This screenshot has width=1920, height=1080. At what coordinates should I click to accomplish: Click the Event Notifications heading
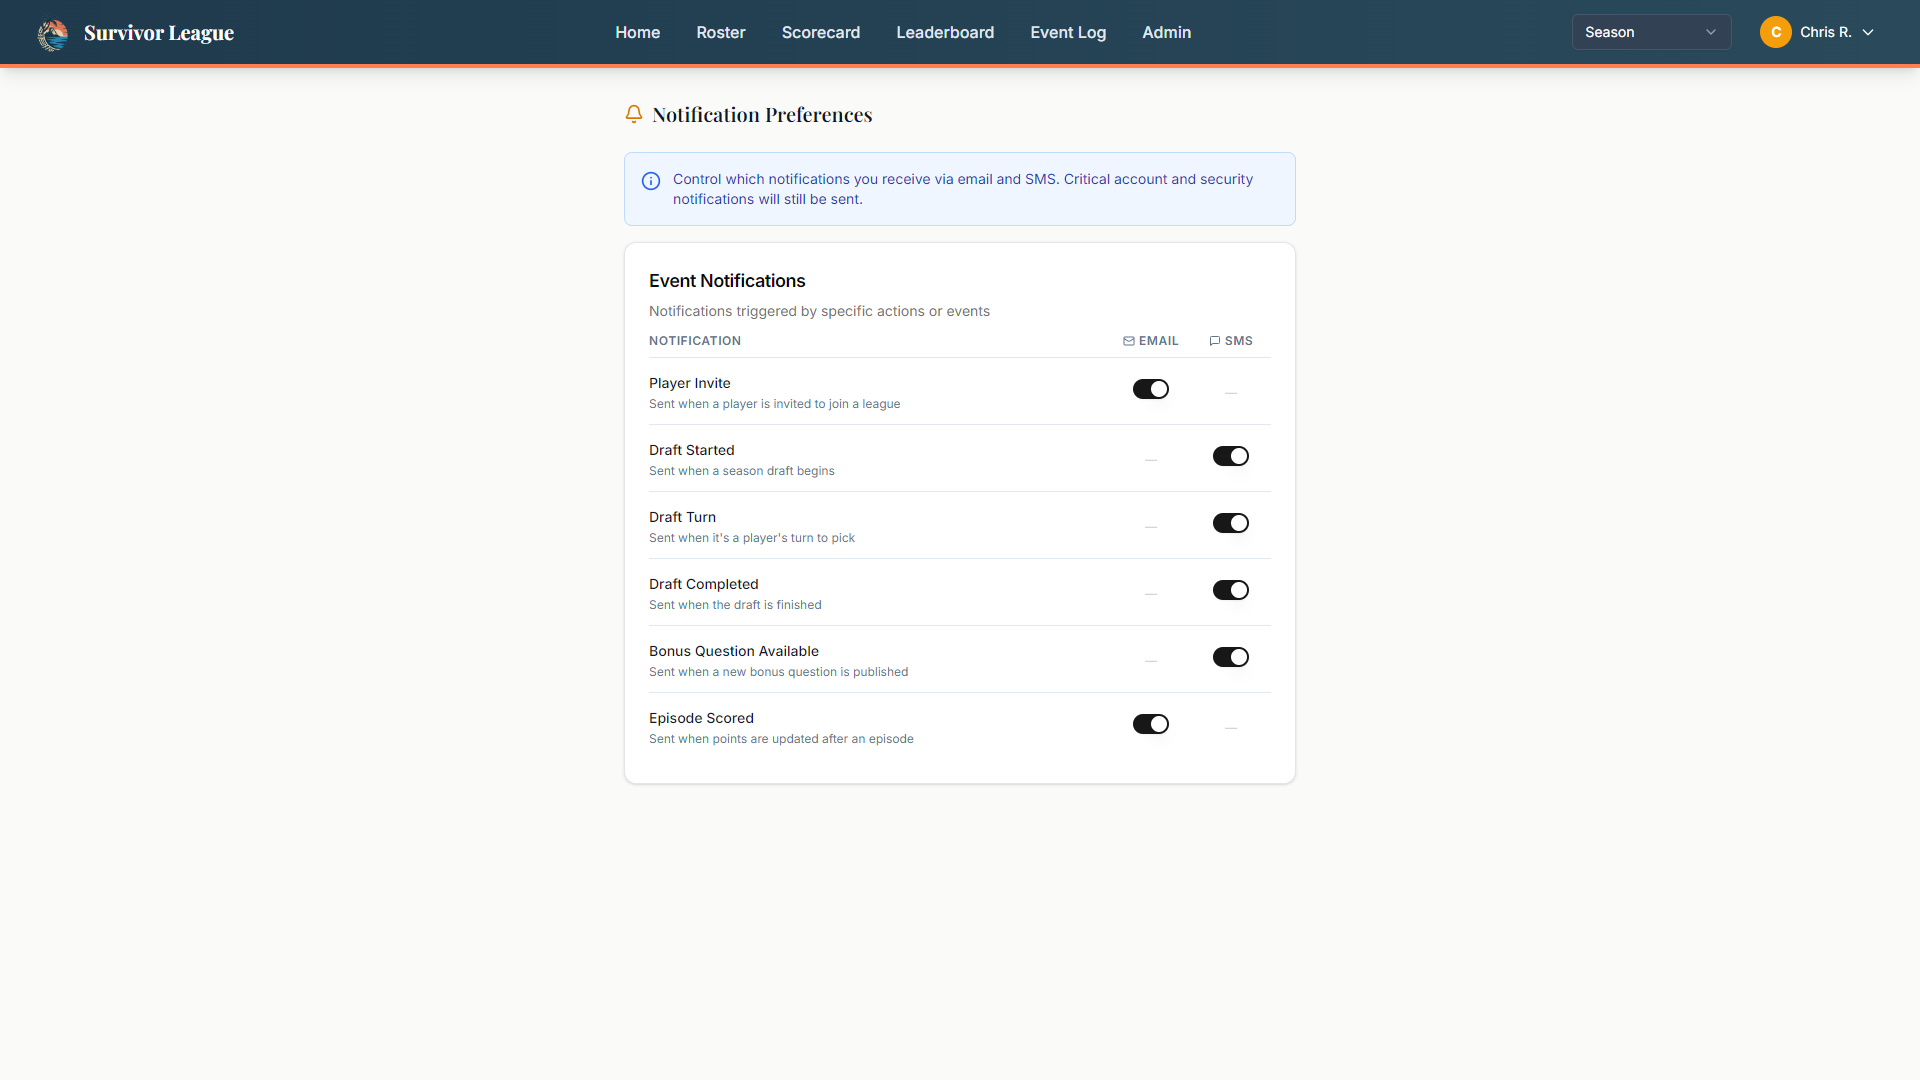727,281
